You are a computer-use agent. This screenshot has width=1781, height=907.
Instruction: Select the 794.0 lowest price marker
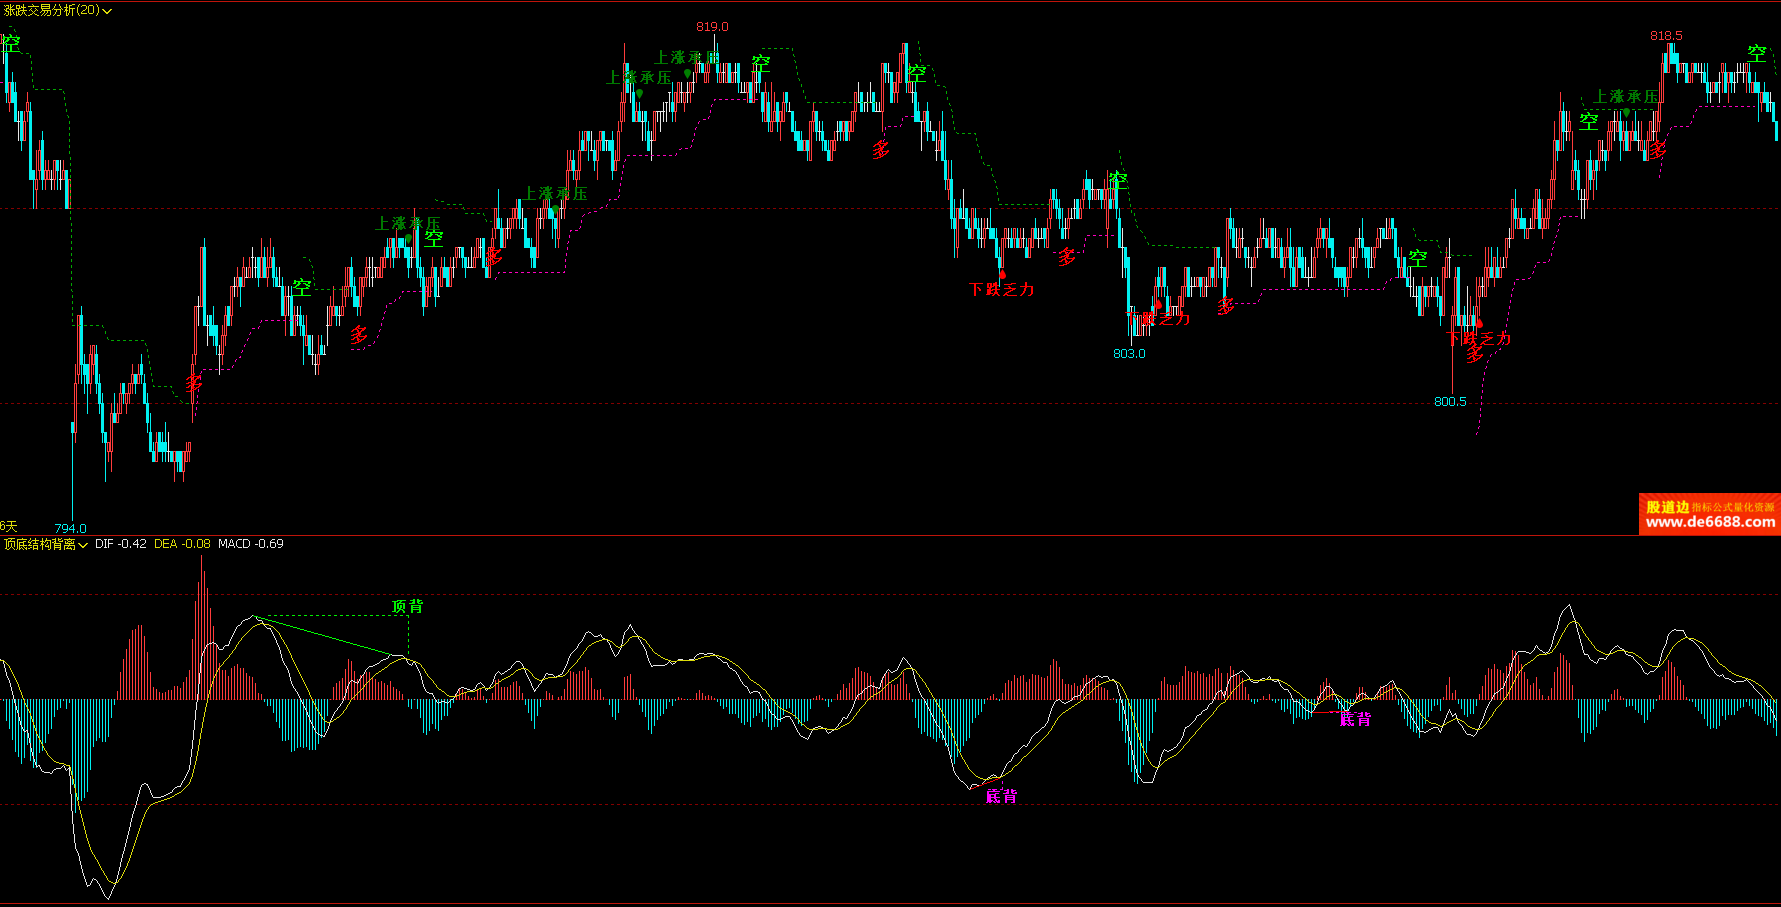coord(70,528)
